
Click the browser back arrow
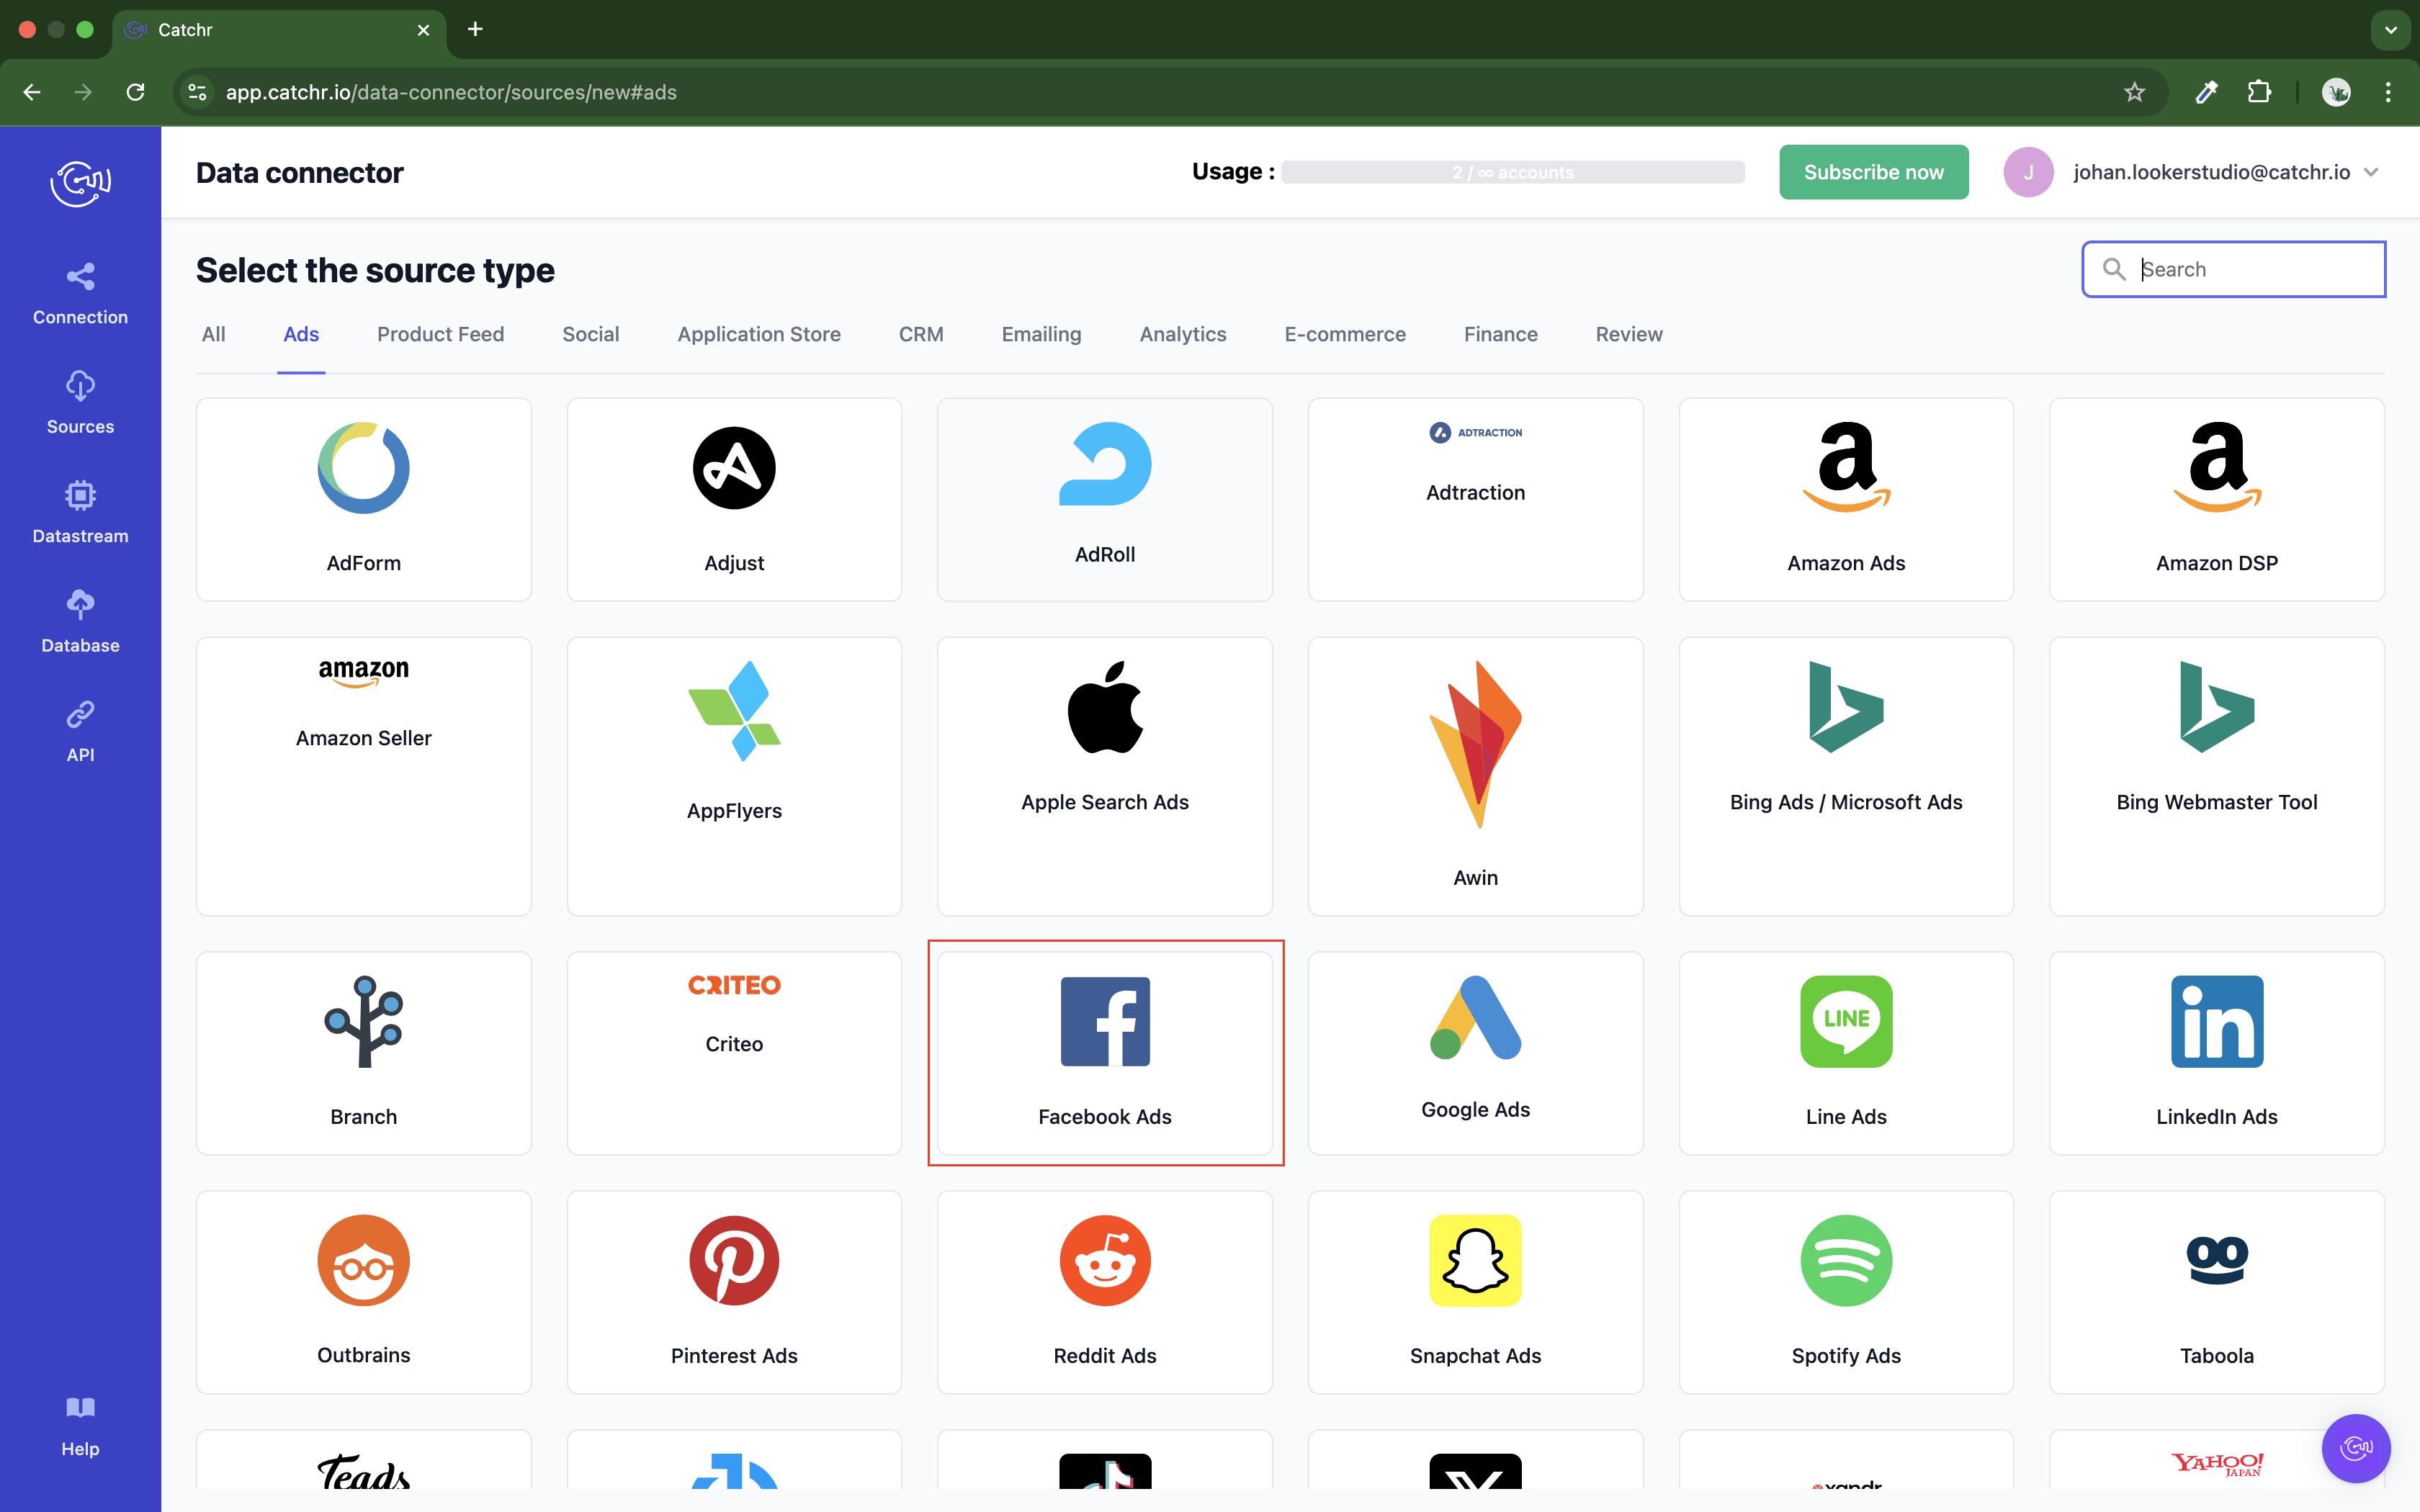point(32,92)
